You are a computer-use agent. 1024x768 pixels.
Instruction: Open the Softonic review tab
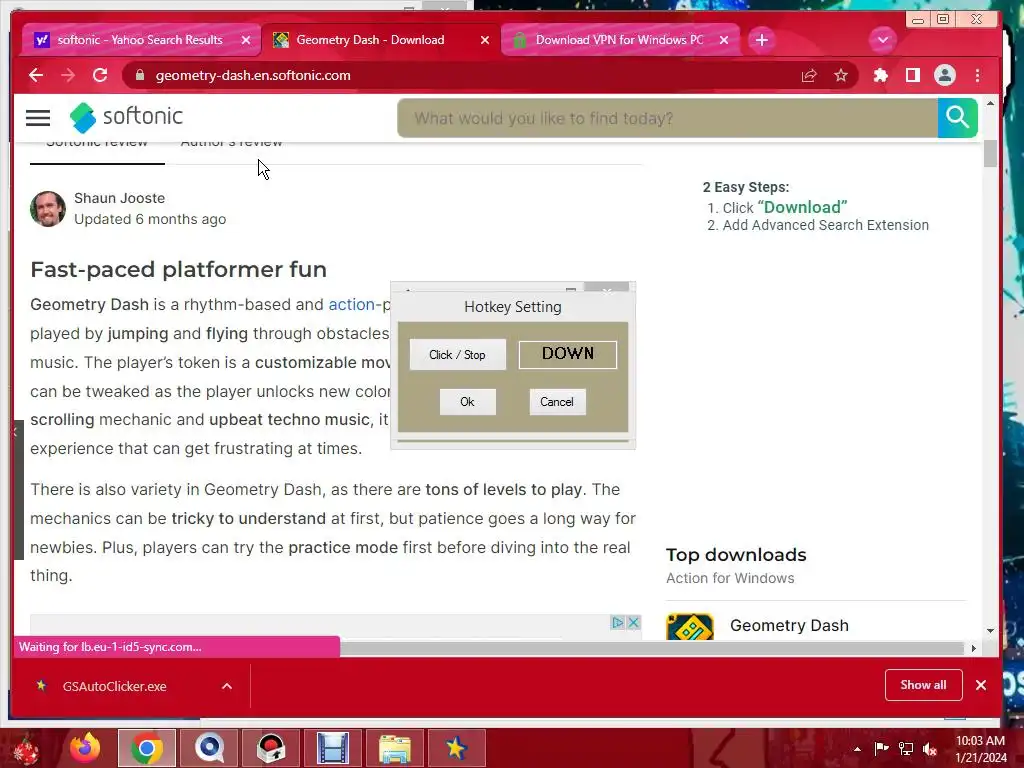click(x=97, y=144)
